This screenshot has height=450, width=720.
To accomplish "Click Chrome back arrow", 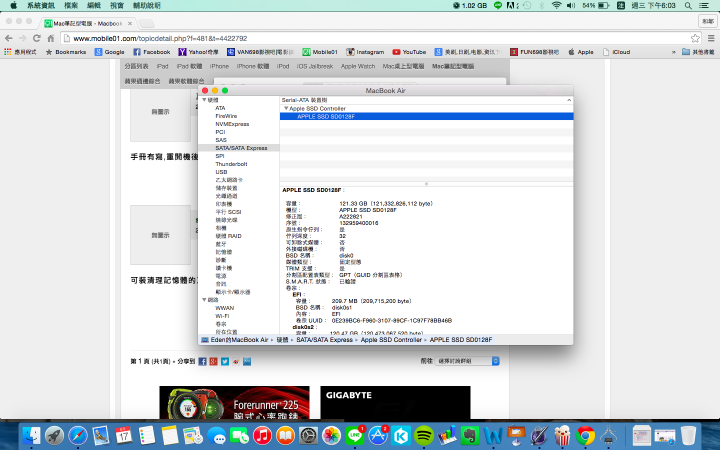I will coord(9,38).
